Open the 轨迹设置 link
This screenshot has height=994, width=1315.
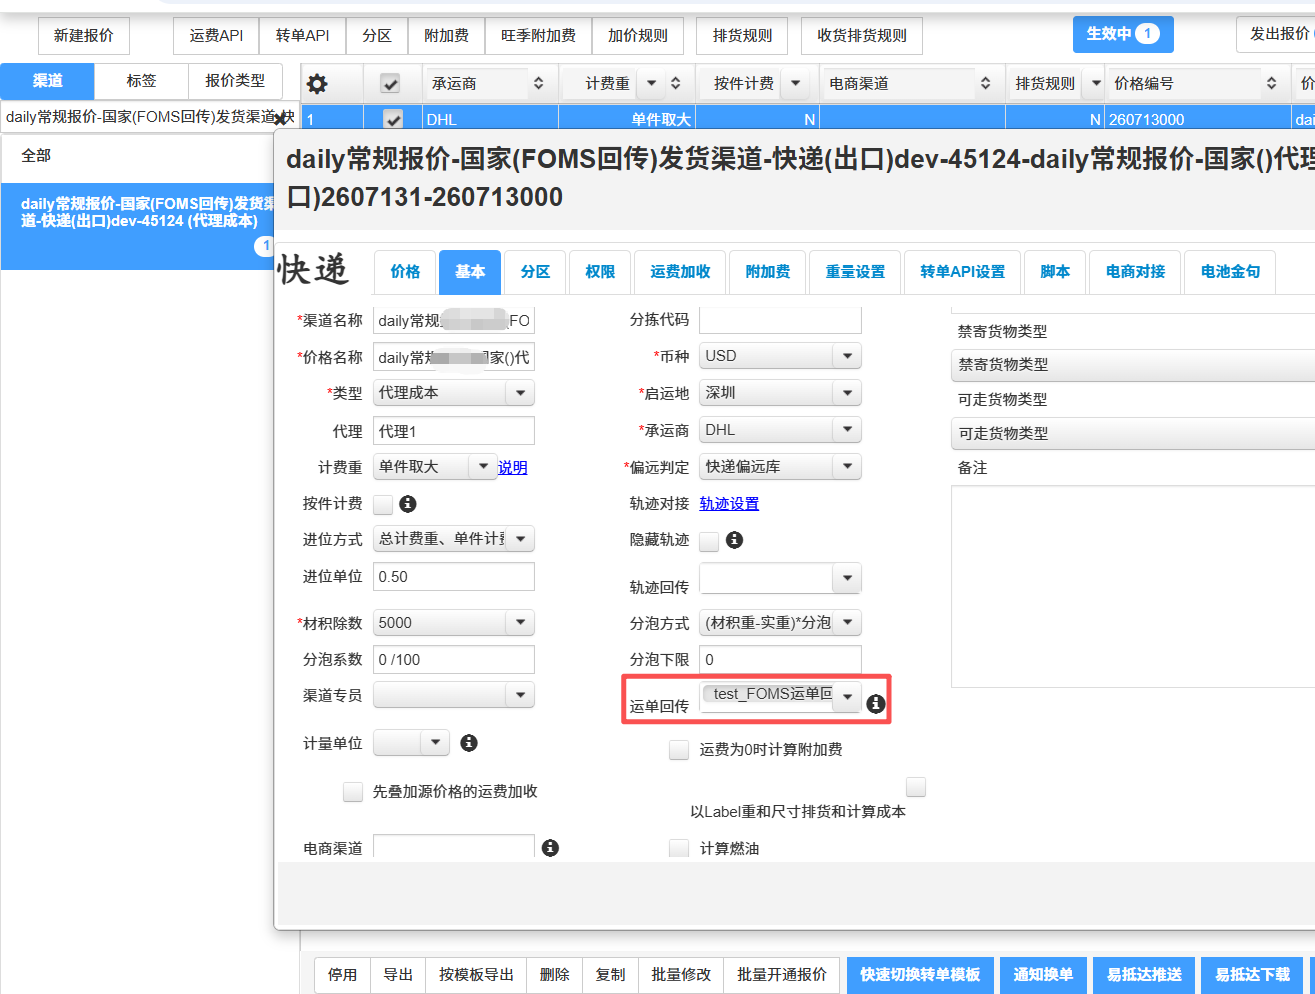tap(729, 504)
